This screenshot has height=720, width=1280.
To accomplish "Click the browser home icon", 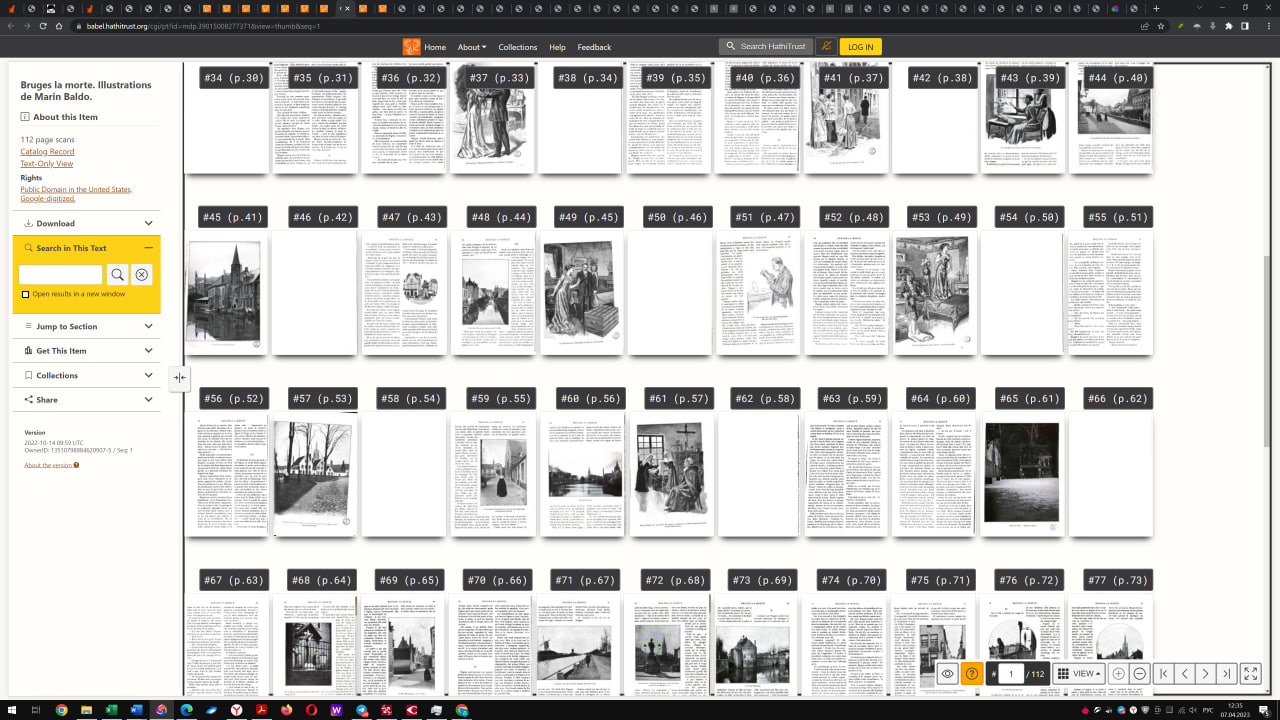I will click(x=59, y=26).
